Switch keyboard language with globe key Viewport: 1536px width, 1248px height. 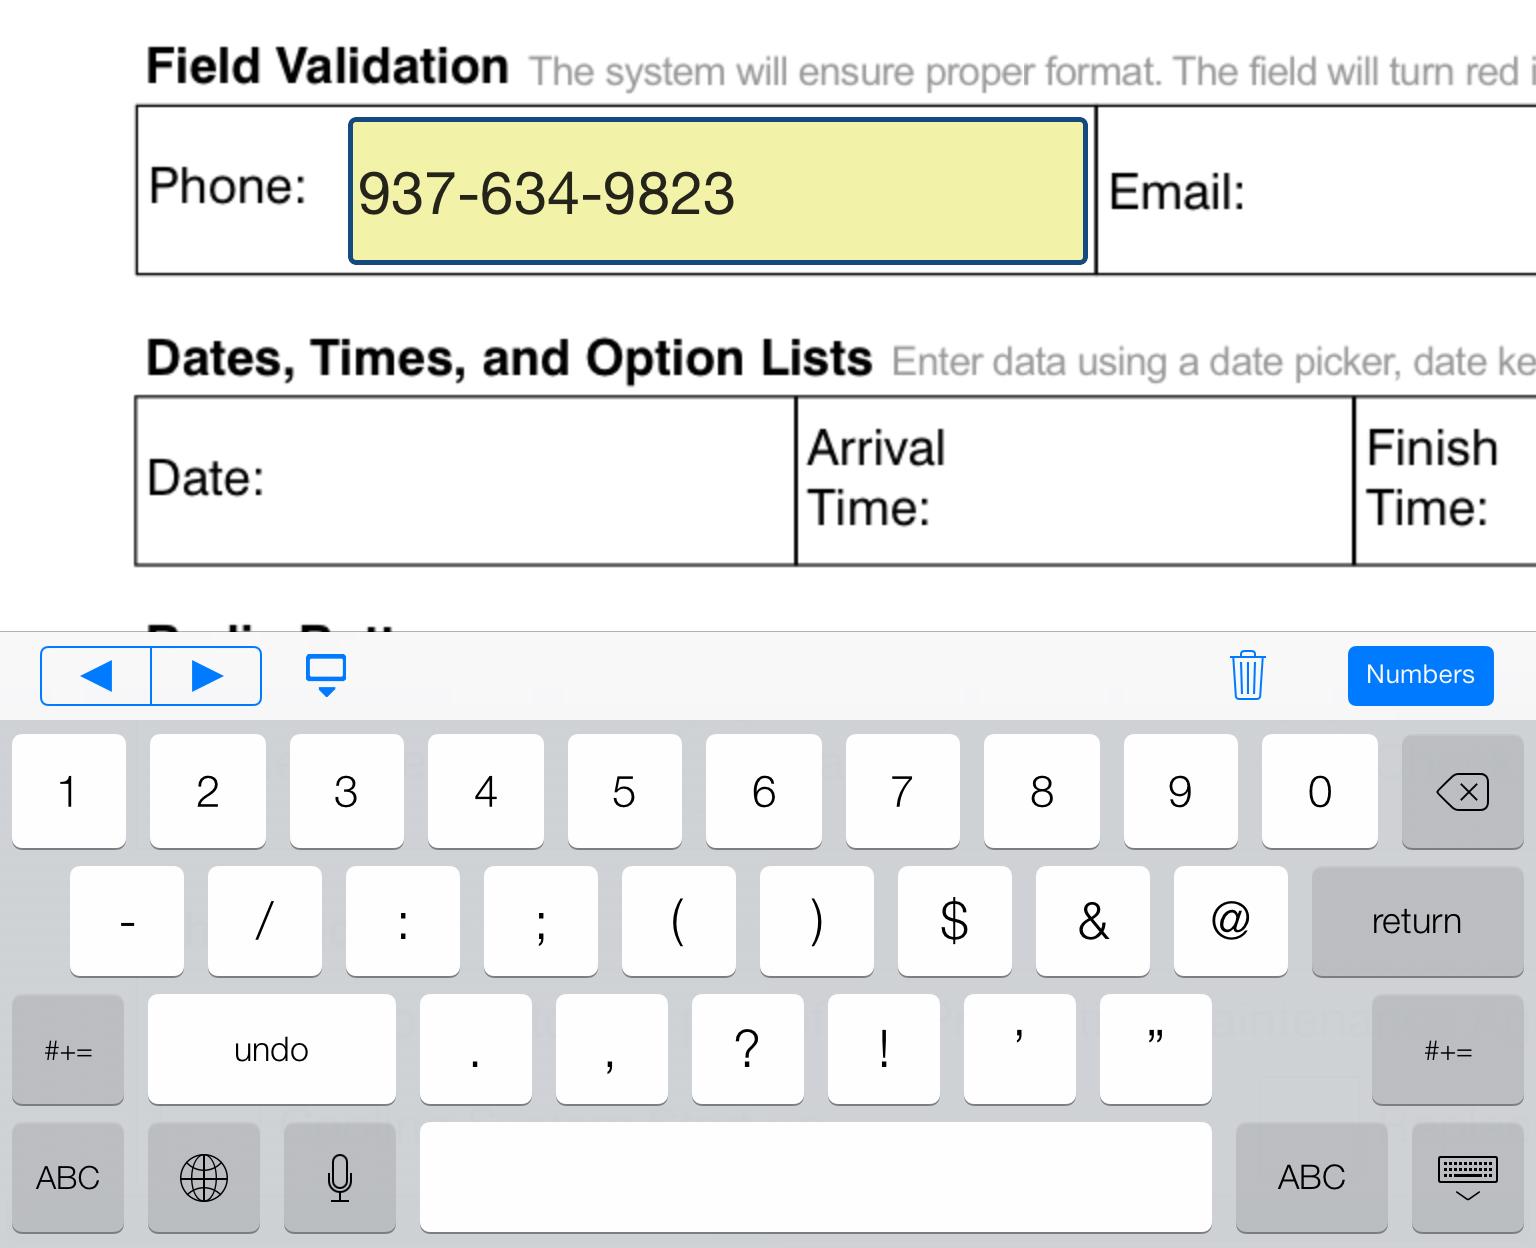tap(204, 1177)
